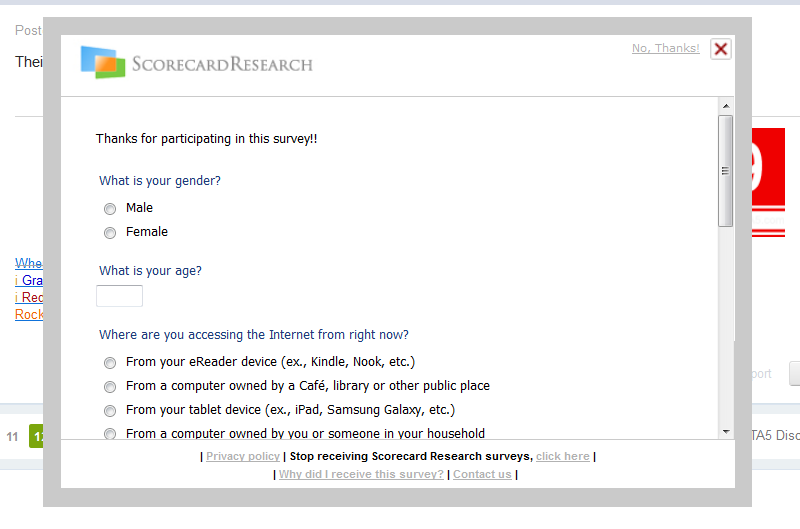Click "click here" to stop receiving surveys
The height and width of the screenshot is (529, 800).
562,456
